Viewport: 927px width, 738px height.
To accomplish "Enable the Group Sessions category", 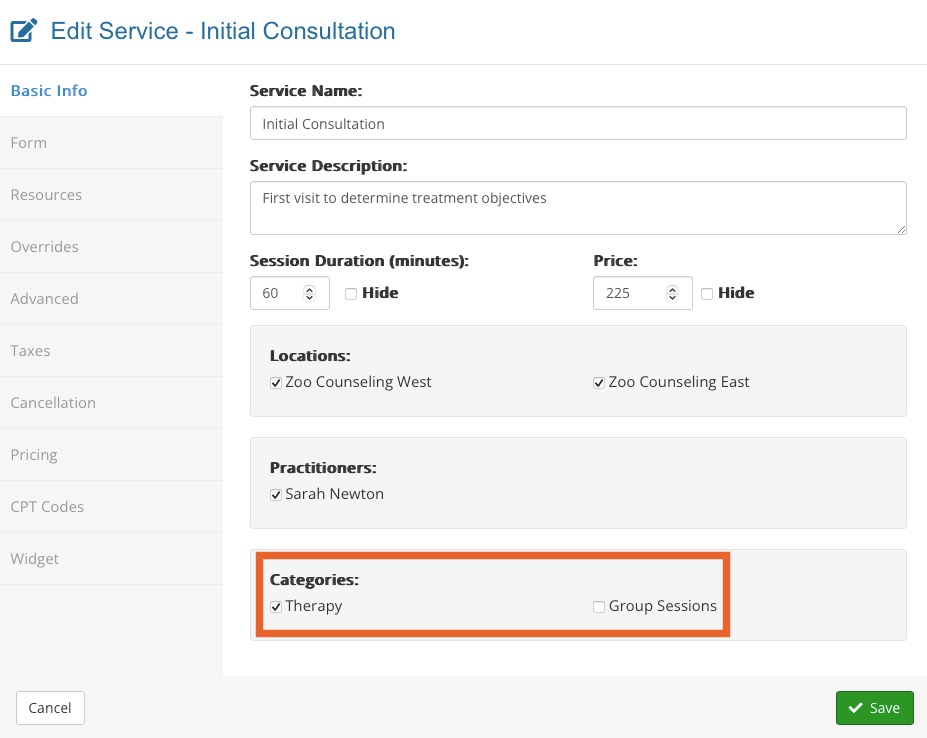I will point(599,607).
